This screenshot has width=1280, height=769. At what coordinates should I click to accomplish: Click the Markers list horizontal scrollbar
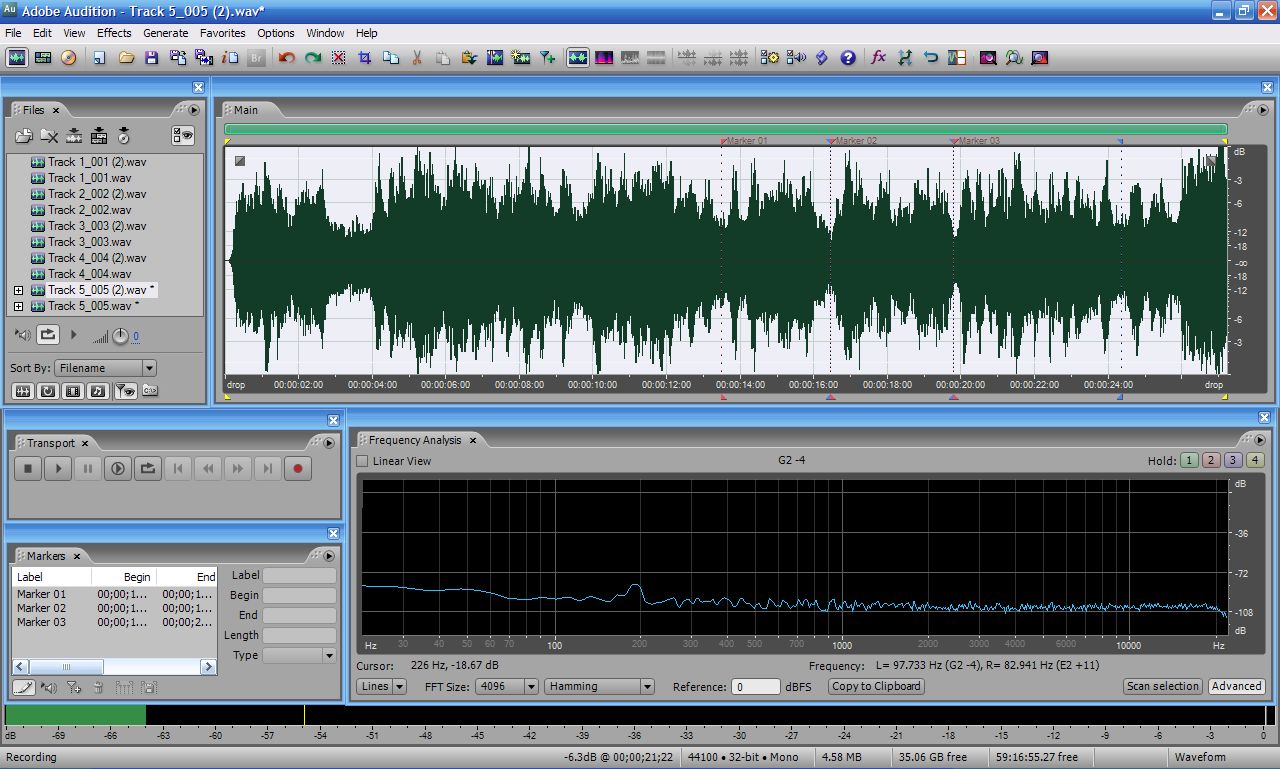tap(114, 667)
